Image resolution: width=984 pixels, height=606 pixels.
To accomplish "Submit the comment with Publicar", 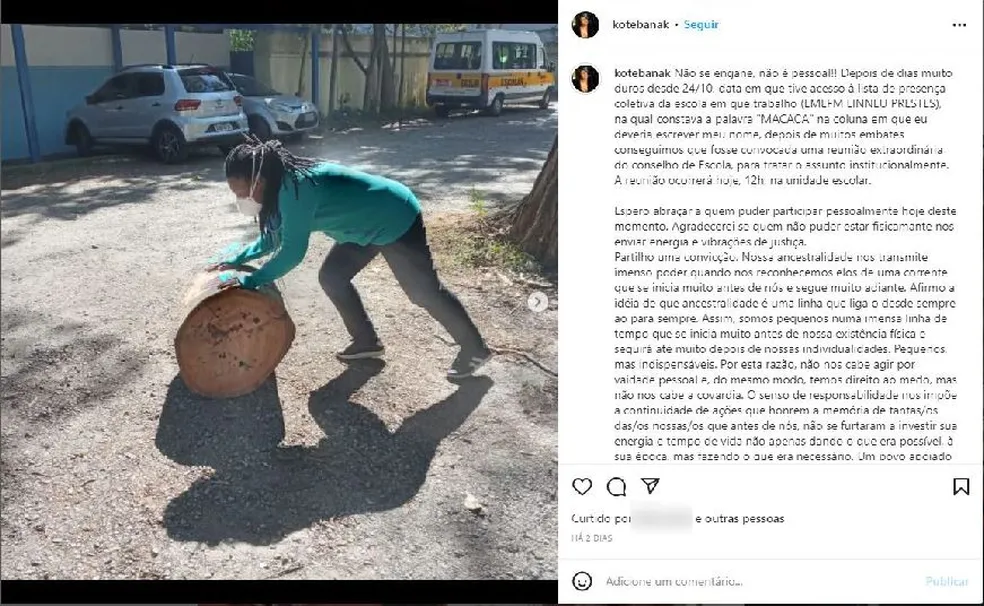I will (x=947, y=582).
